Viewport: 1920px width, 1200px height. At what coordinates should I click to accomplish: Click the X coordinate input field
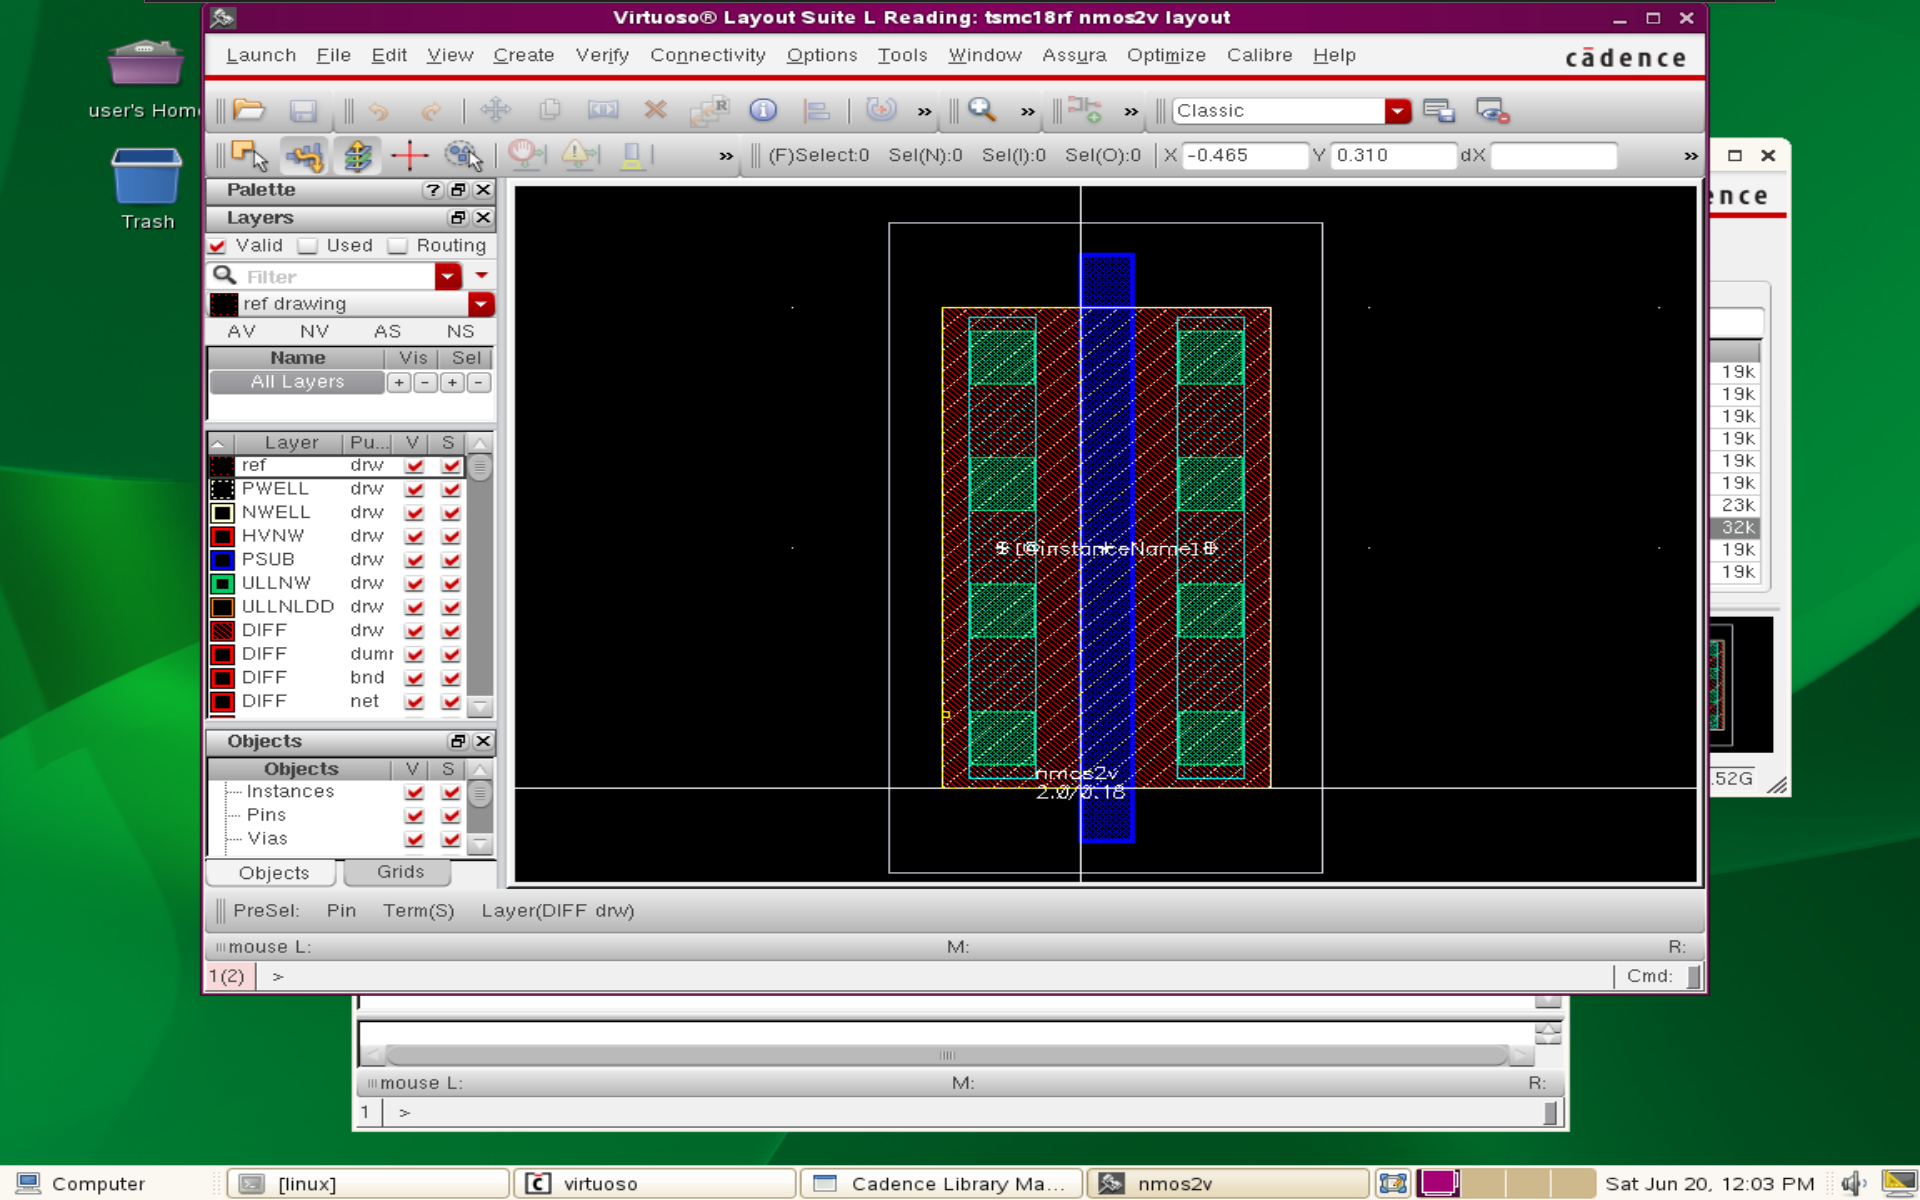pos(1244,156)
